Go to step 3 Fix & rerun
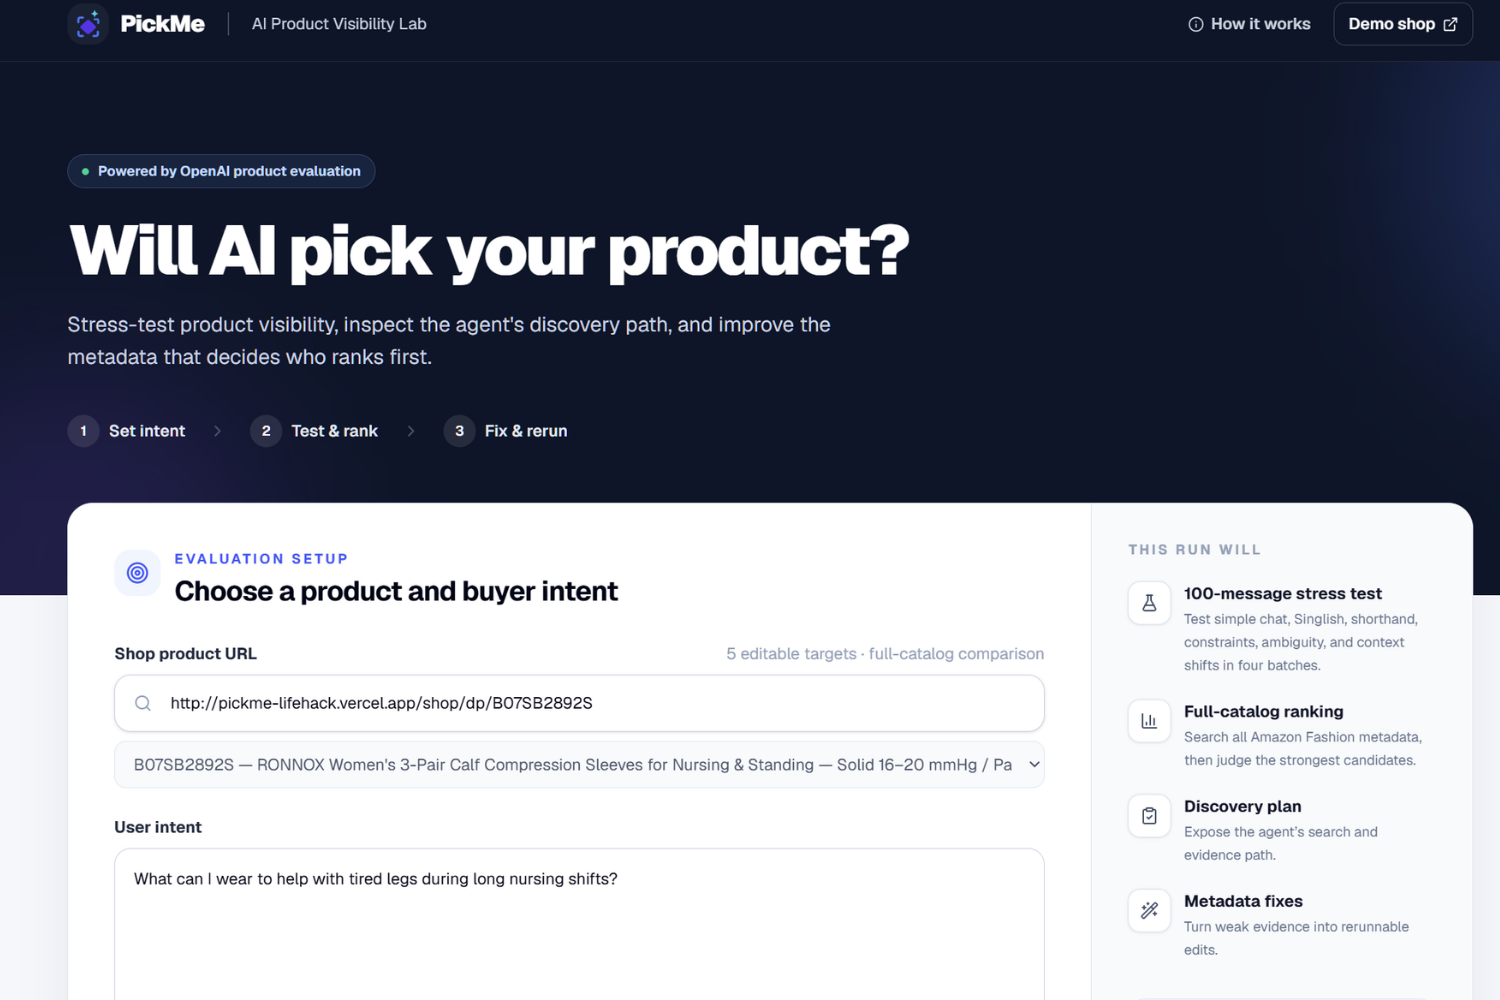The height and width of the screenshot is (1000, 1500). pos(506,431)
